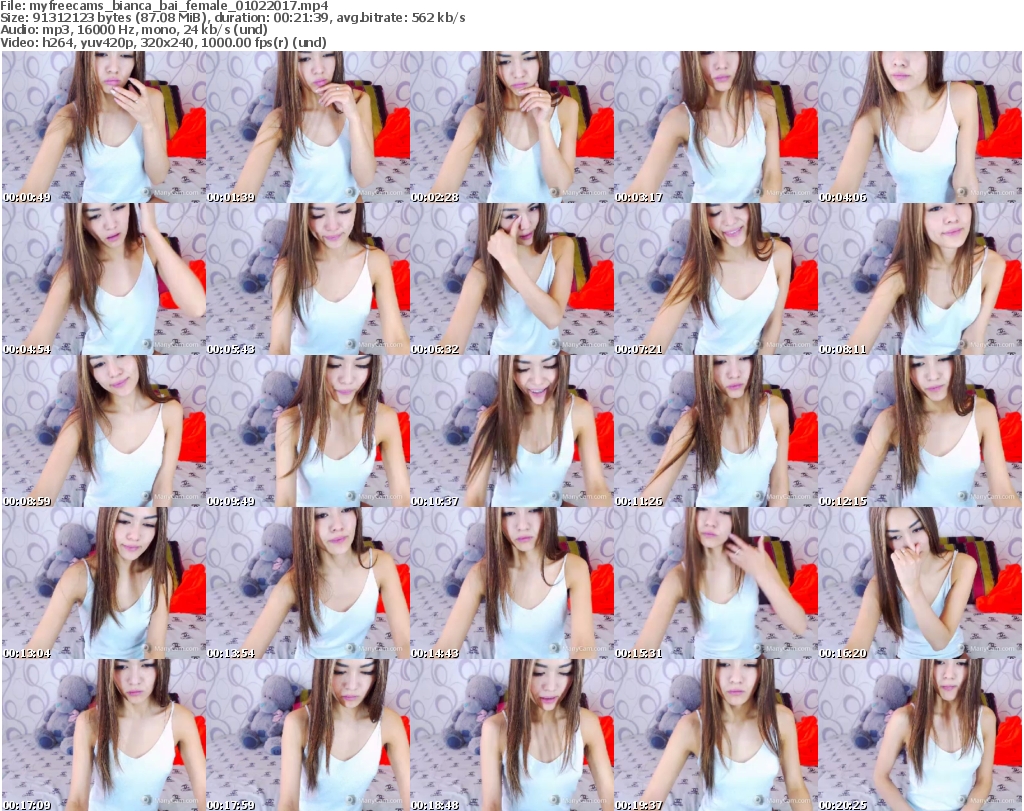Click the frame stamped 00:03:17

[x=716, y=127]
